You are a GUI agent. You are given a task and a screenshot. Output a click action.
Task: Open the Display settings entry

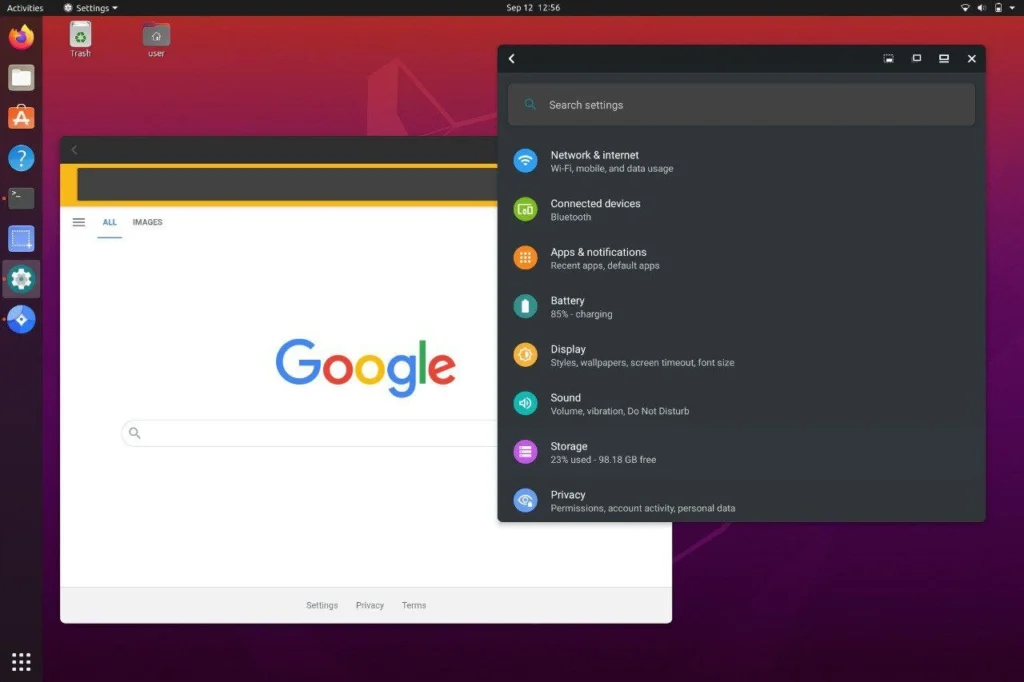tap(568, 355)
